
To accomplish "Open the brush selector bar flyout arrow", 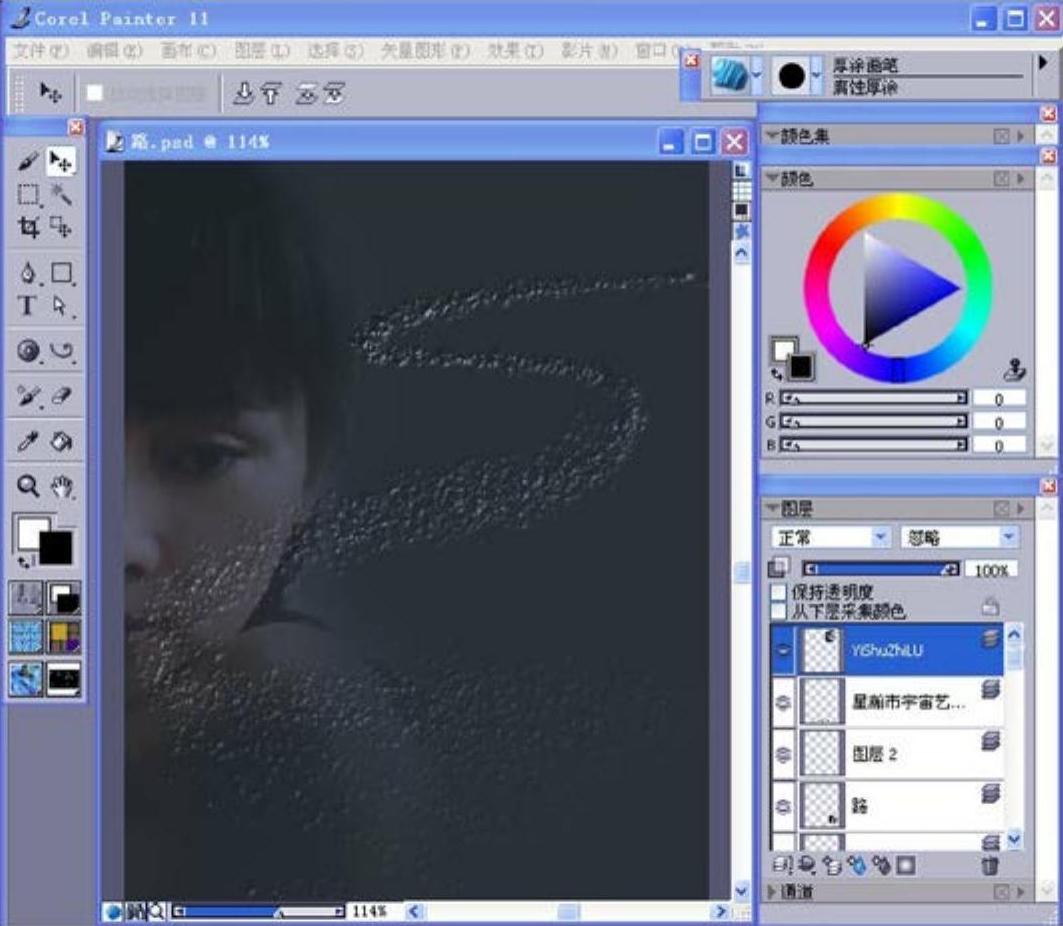I will pos(1043,63).
